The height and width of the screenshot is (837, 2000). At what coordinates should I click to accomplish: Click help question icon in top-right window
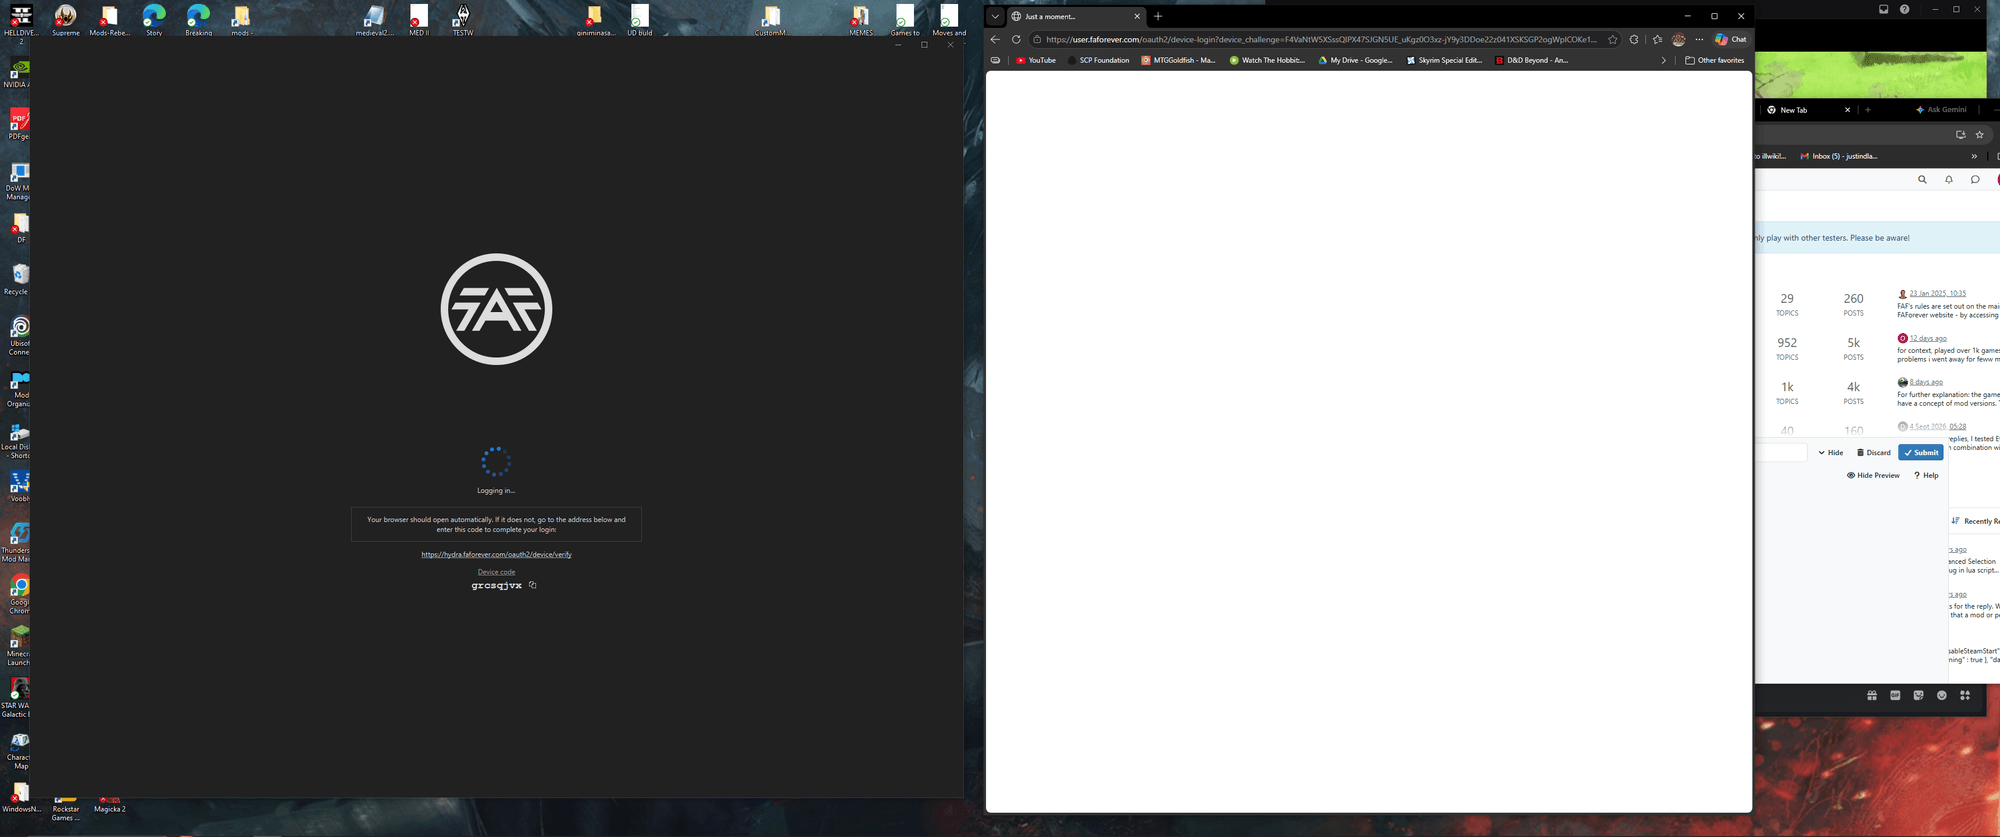pos(1905,9)
